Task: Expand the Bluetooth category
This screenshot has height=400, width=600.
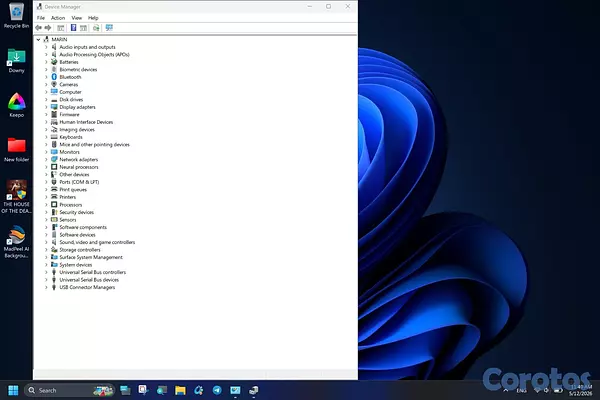Action: coord(46,77)
